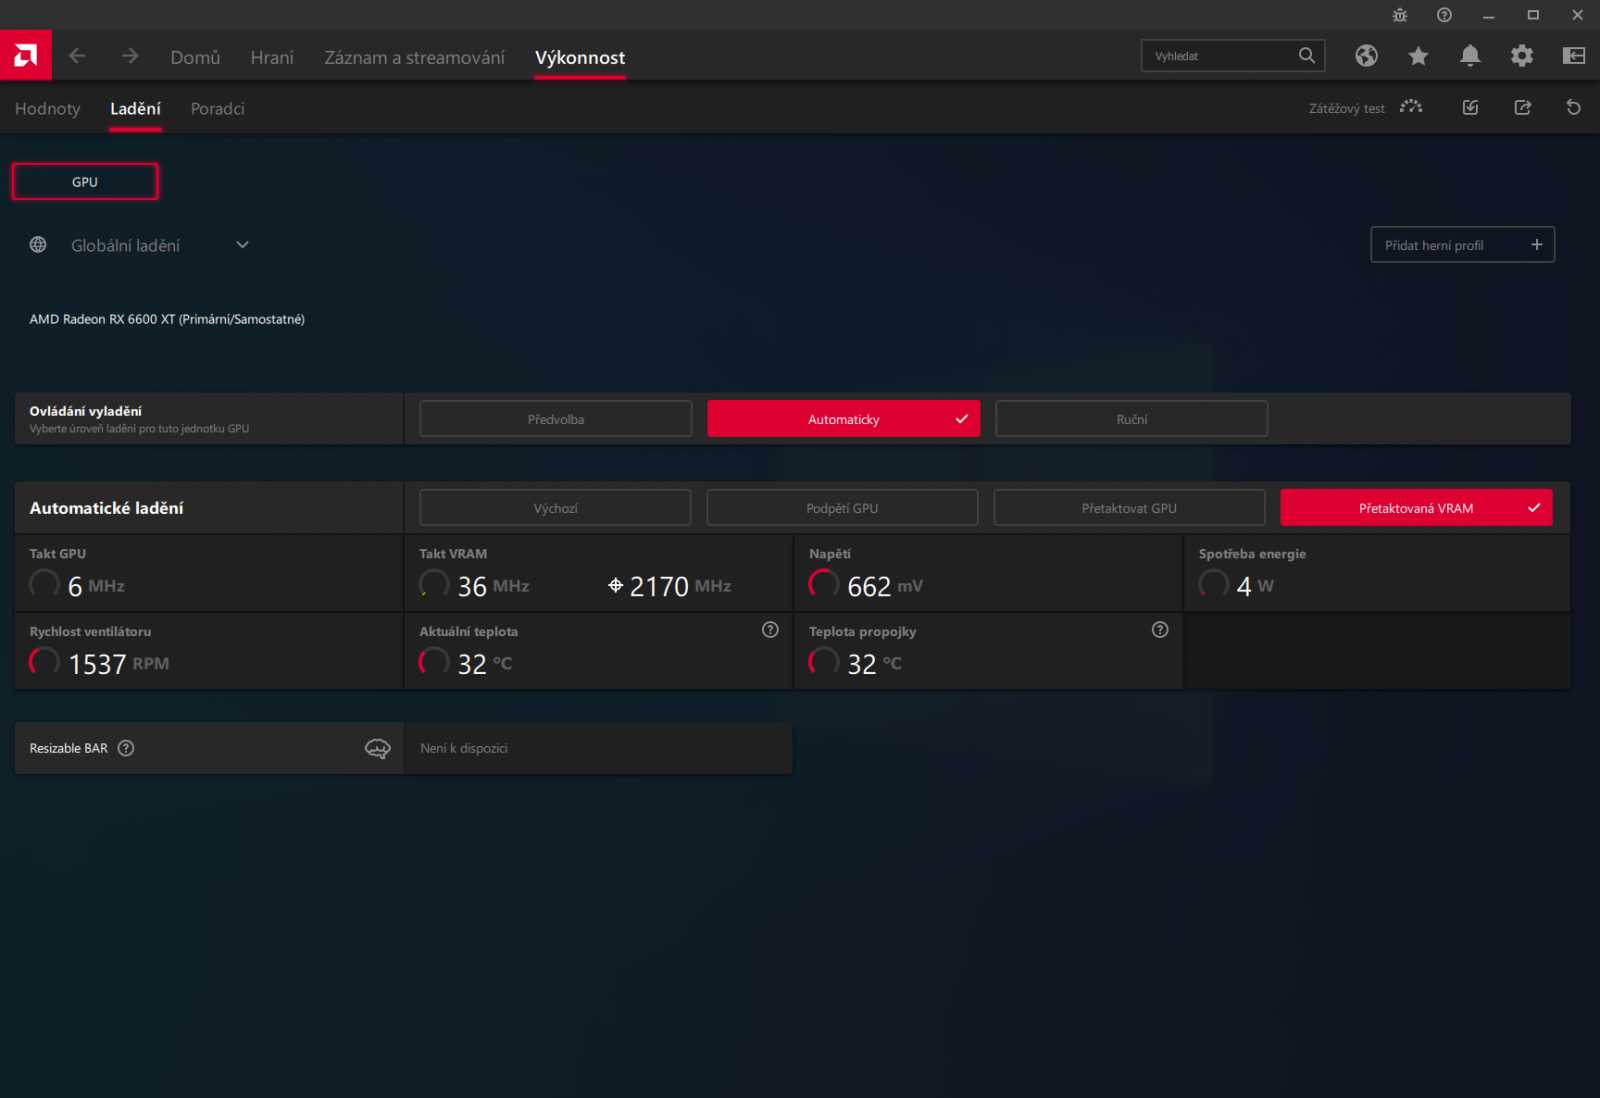Open help for Resizable BAR
The image size is (1600, 1098).
[x=126, y=748]
